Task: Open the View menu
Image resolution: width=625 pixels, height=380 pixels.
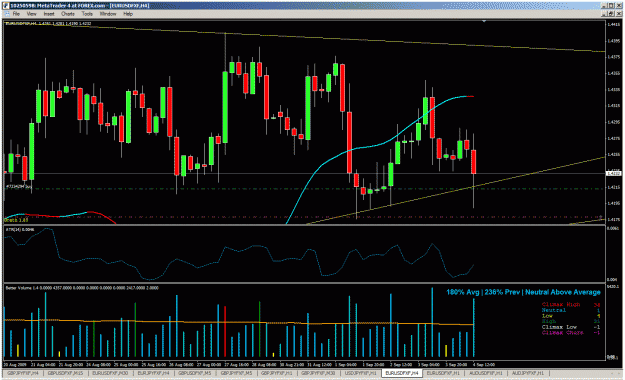Action: [x=31, y=14]
